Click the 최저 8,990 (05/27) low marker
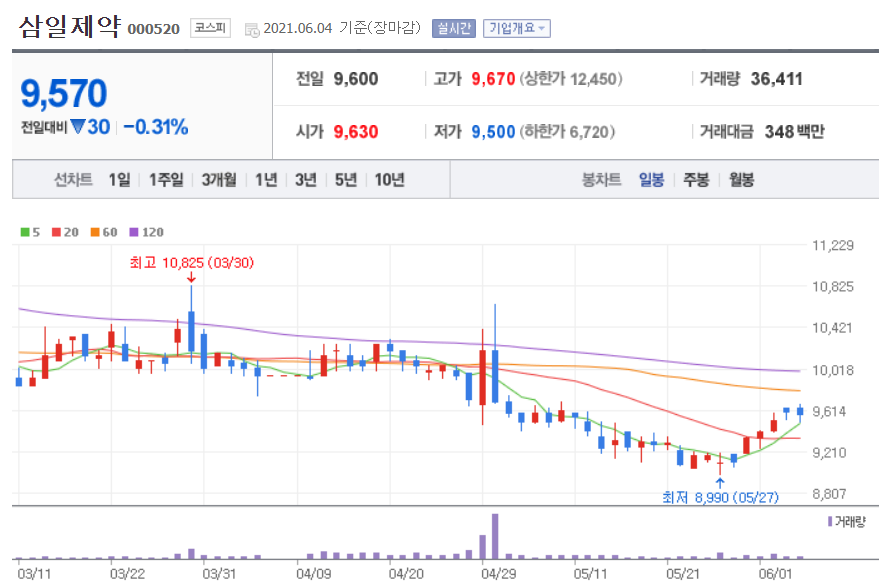Screen dimensions: 879x588 pos(720,497)
